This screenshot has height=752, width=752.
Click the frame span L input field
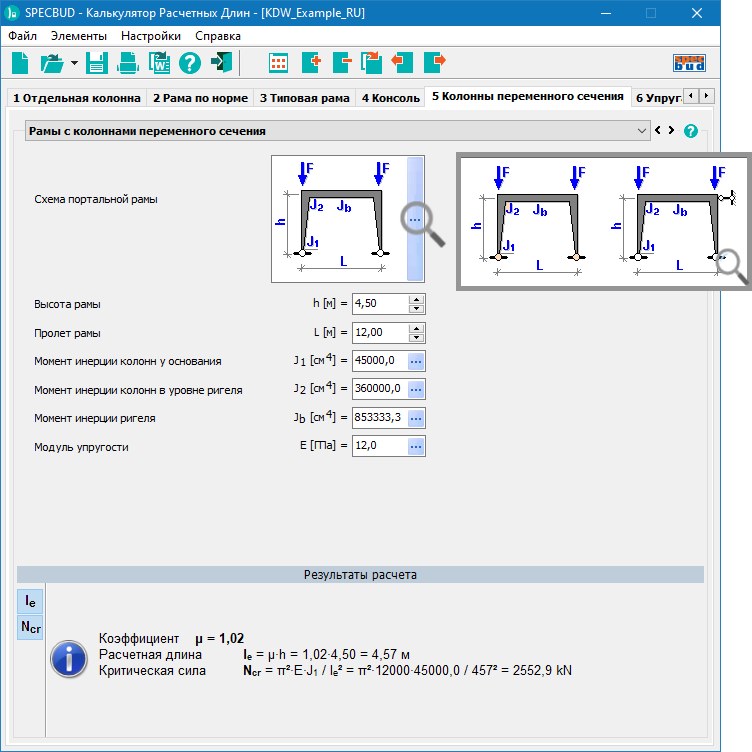click(x=379, y=332)
